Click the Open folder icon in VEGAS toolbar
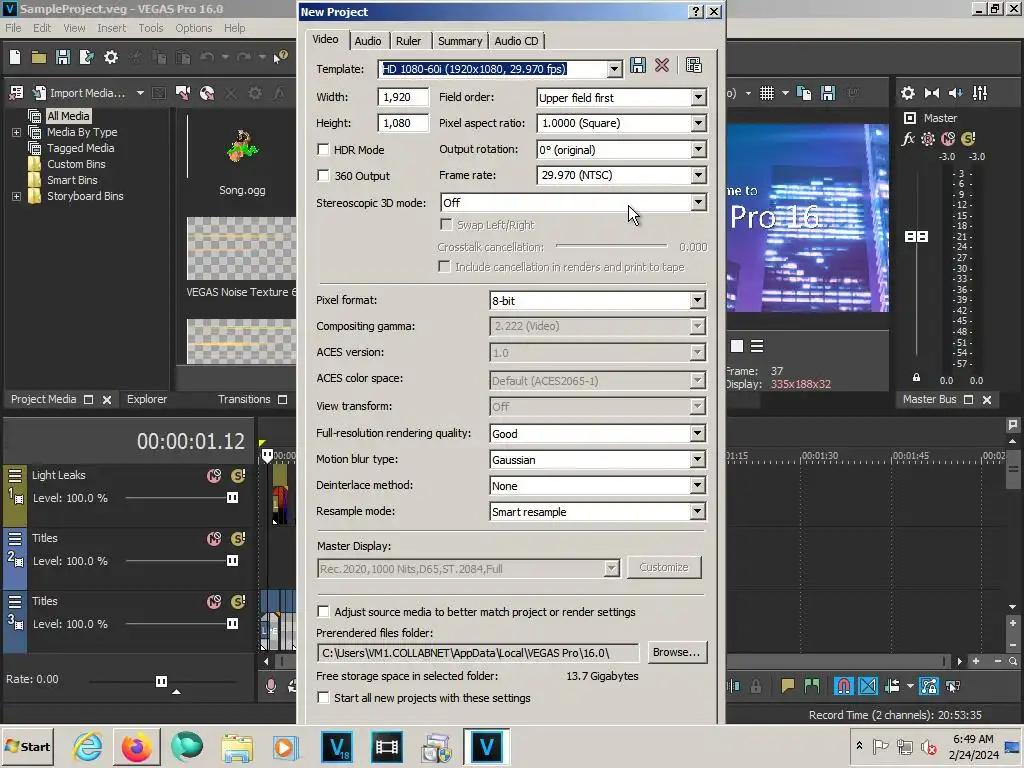The image size is (1024, 768). tap(39, 57)
